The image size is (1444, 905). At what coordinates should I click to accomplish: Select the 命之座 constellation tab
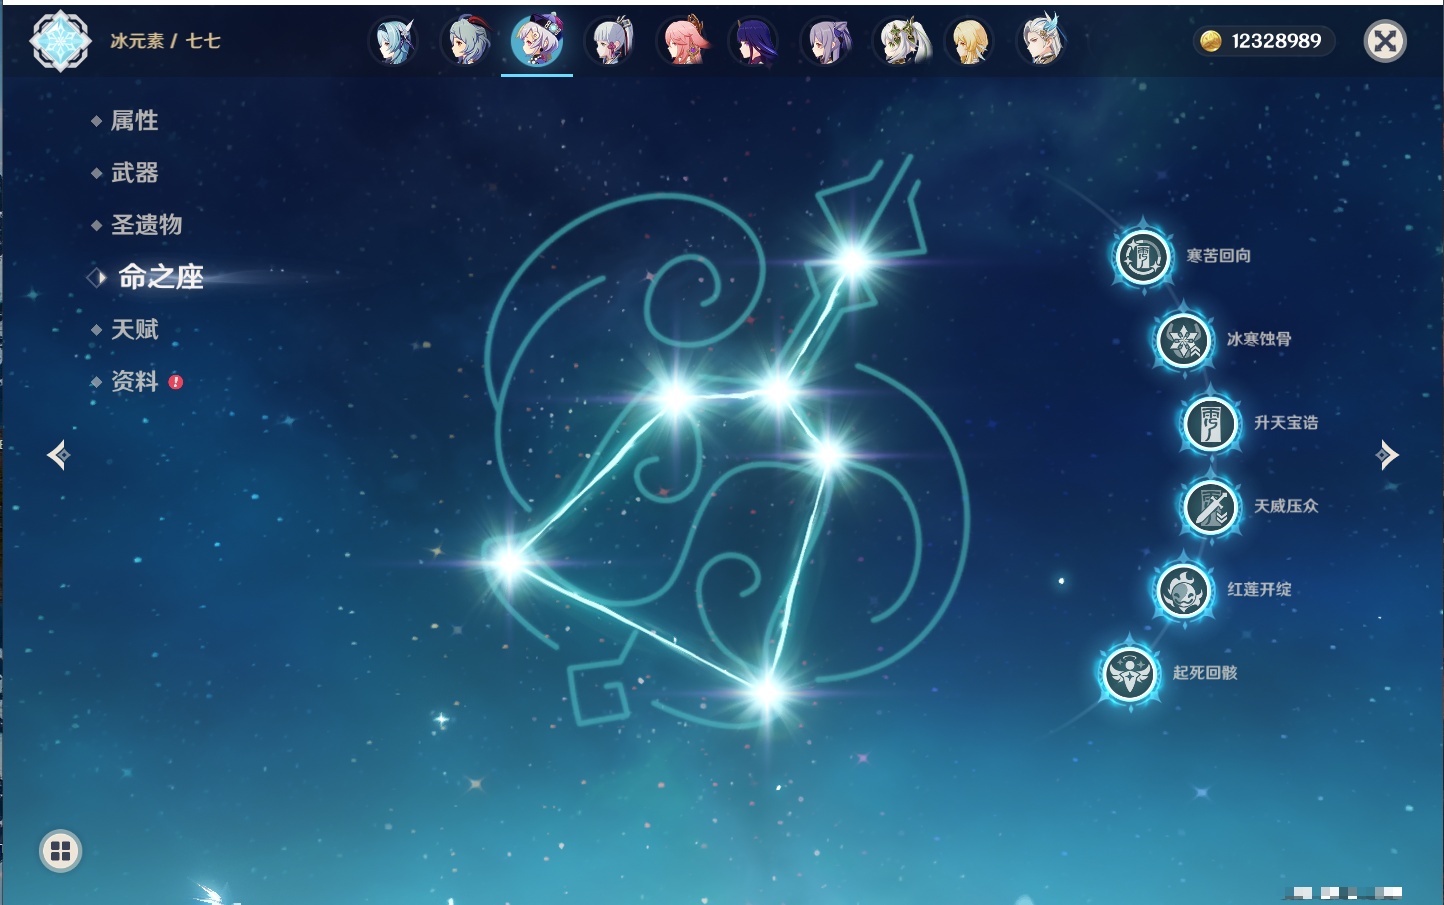(x=161, y=277)
